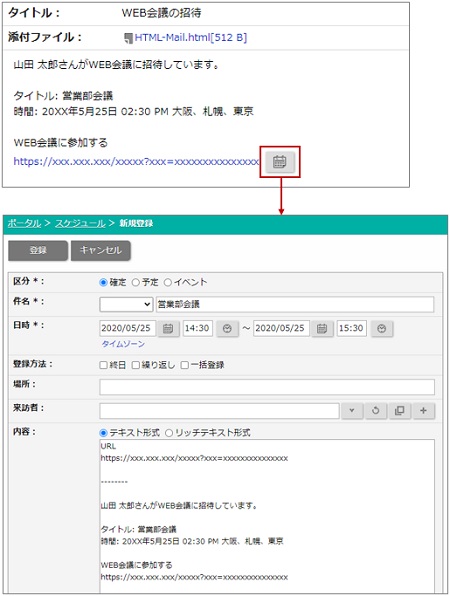
Task: Click the plus icon to add visitor
Action: pyautogui.click(x=423, y=411)
